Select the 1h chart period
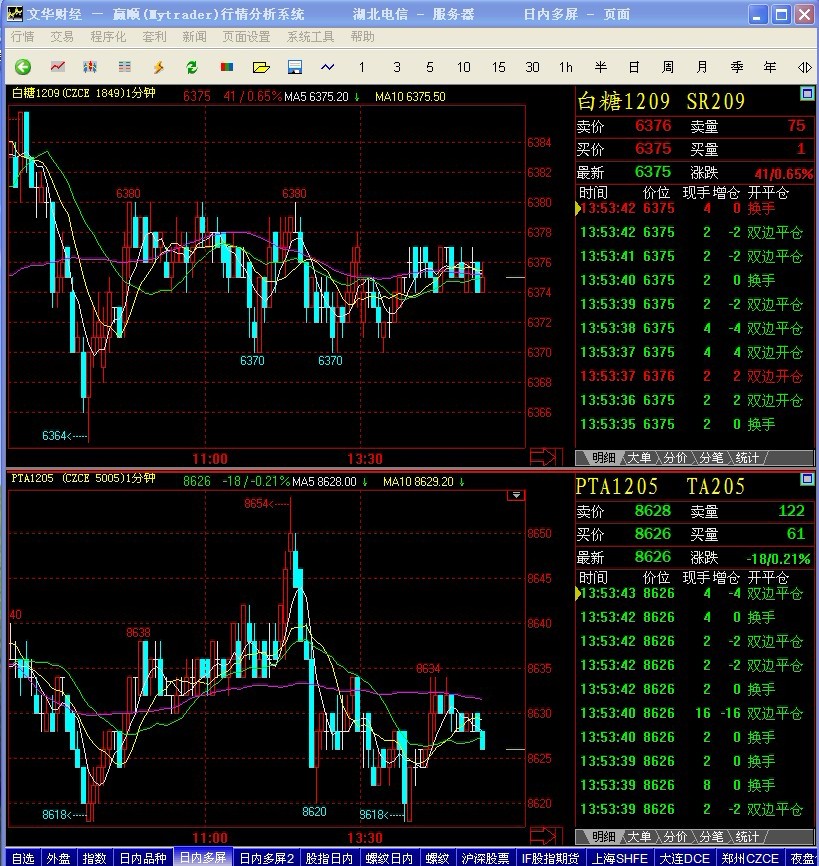Image resolution: width=819 pixels, height=866 pixels. pos(566,67)
